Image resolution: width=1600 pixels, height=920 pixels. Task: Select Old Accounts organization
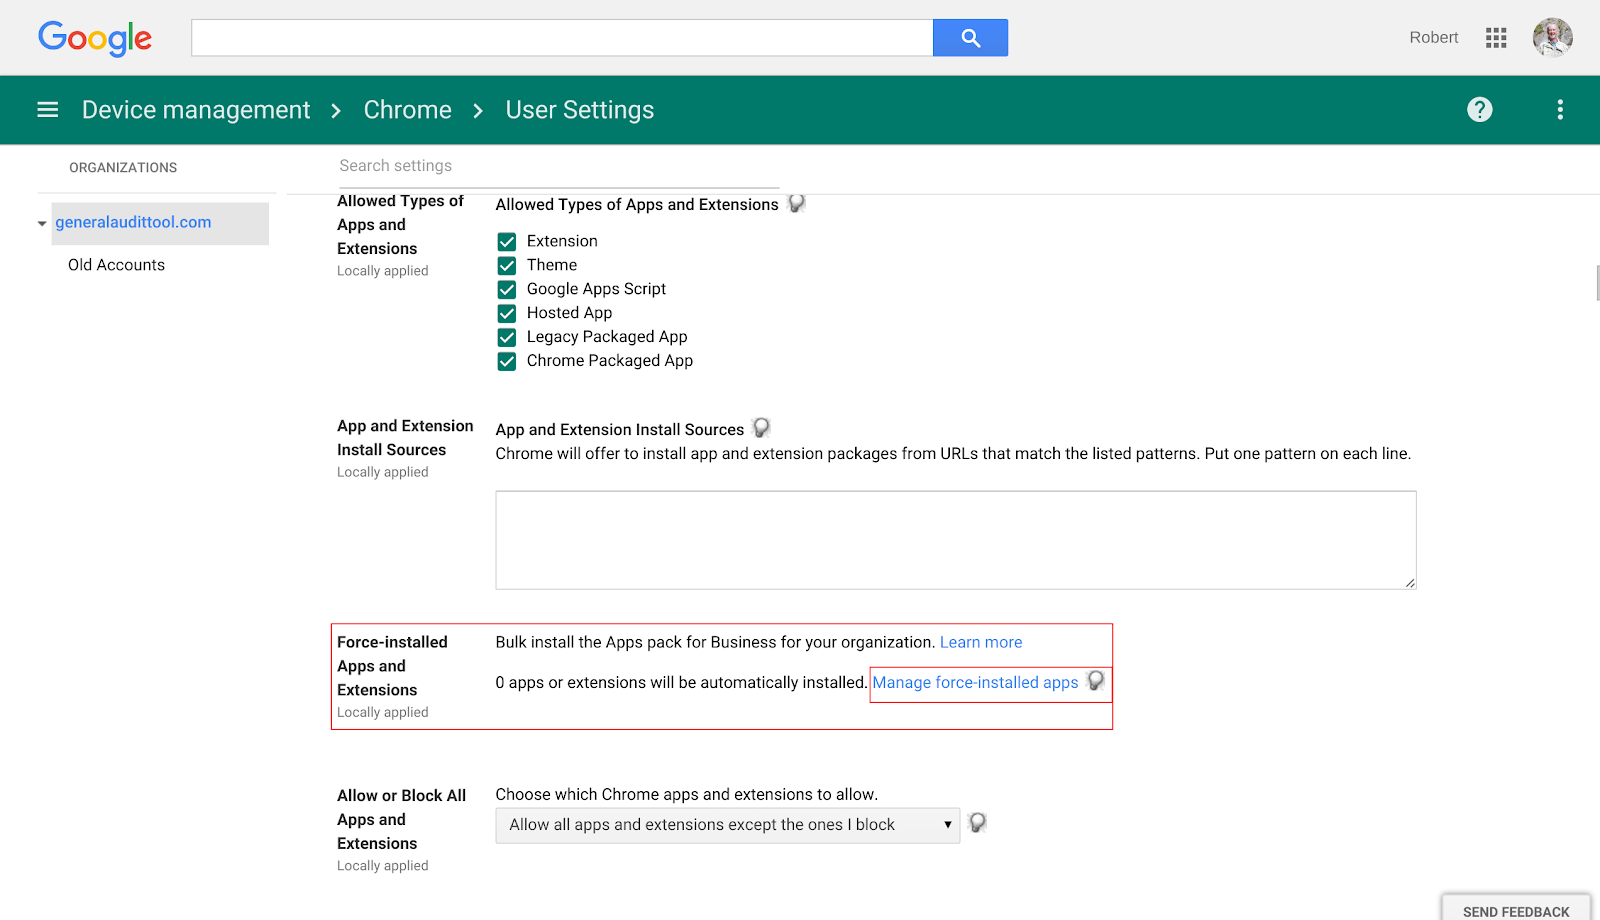click(116, 265)
